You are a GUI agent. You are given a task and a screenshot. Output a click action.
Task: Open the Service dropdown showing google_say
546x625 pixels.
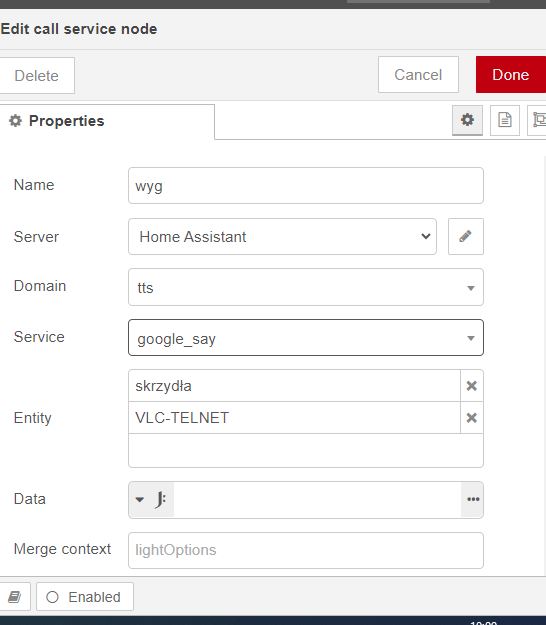click(306, 338)
